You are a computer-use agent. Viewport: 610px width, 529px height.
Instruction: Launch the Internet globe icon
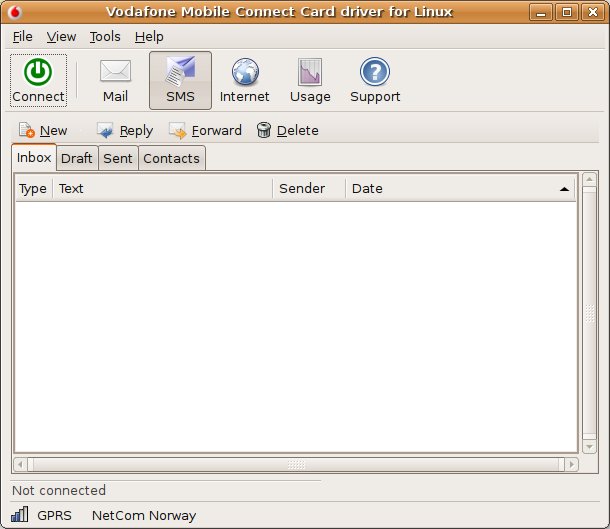pos(245,72)
